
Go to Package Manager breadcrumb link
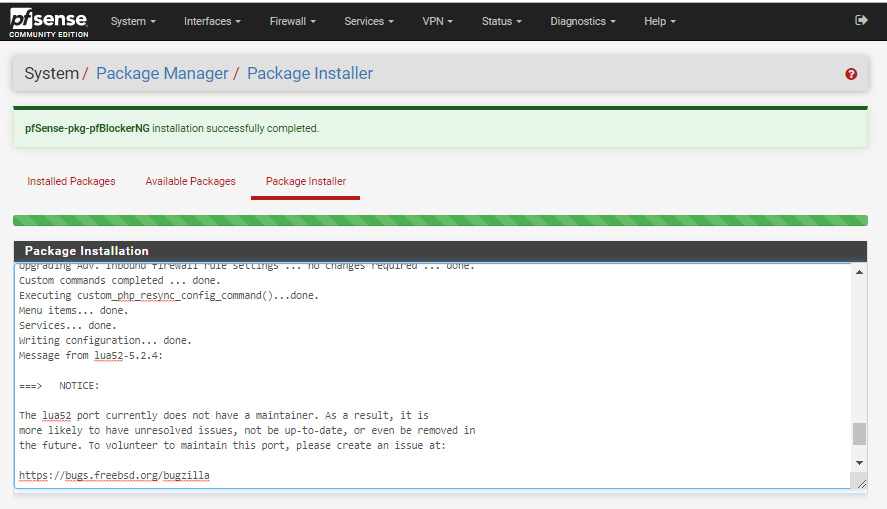click(x=162, y=74)
